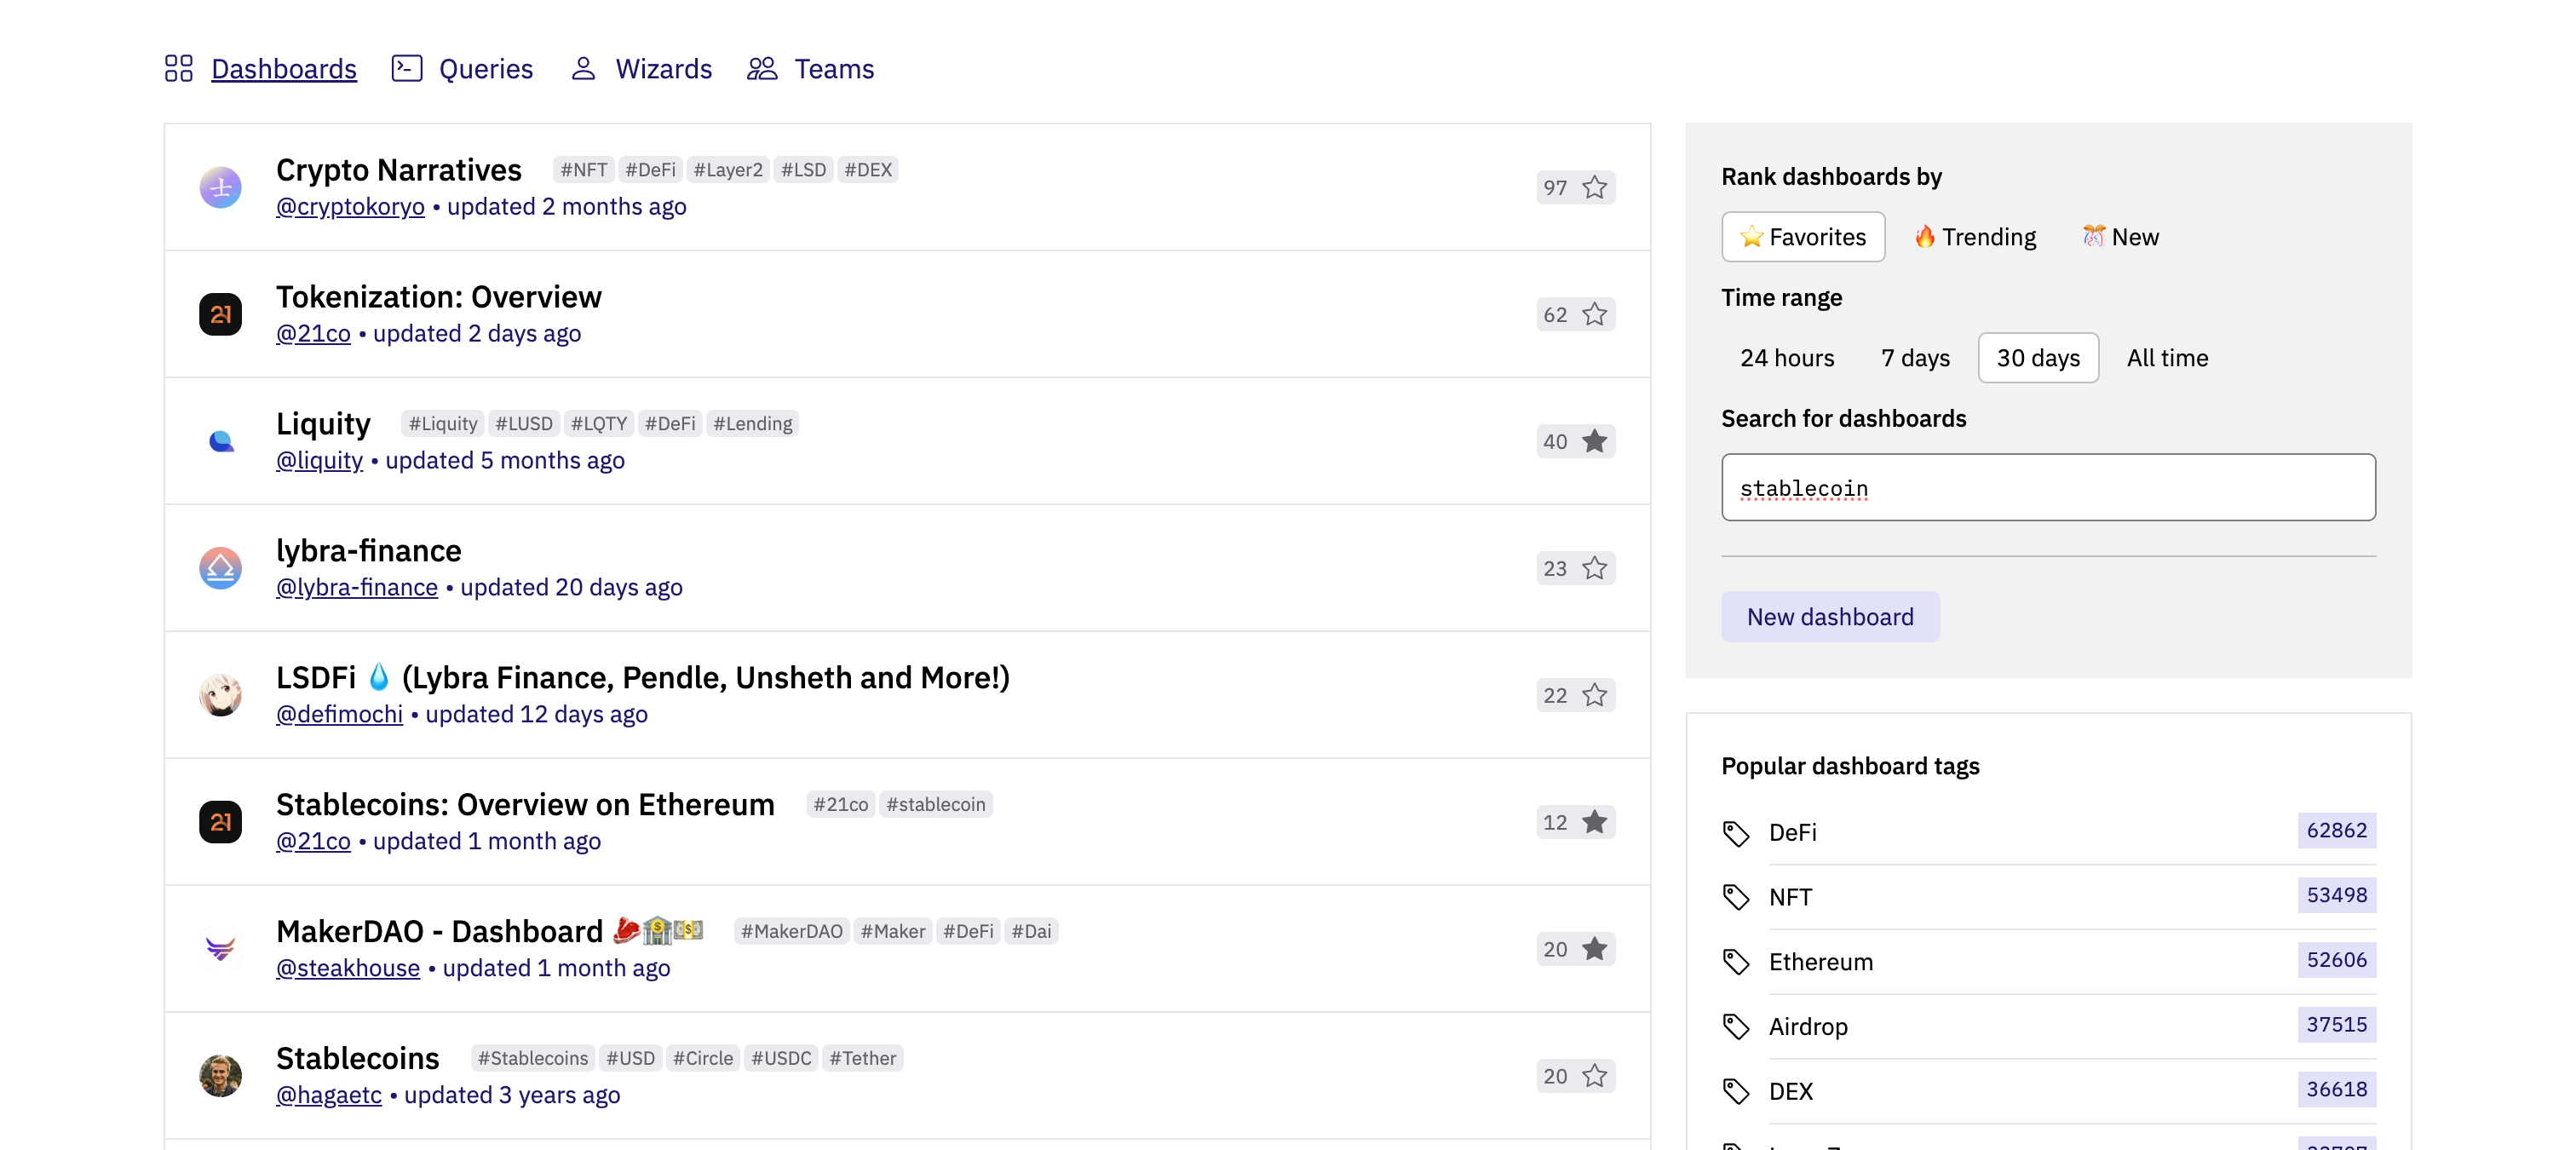
Task: Click the Dashboards grid icon
Action: point(178,68)
